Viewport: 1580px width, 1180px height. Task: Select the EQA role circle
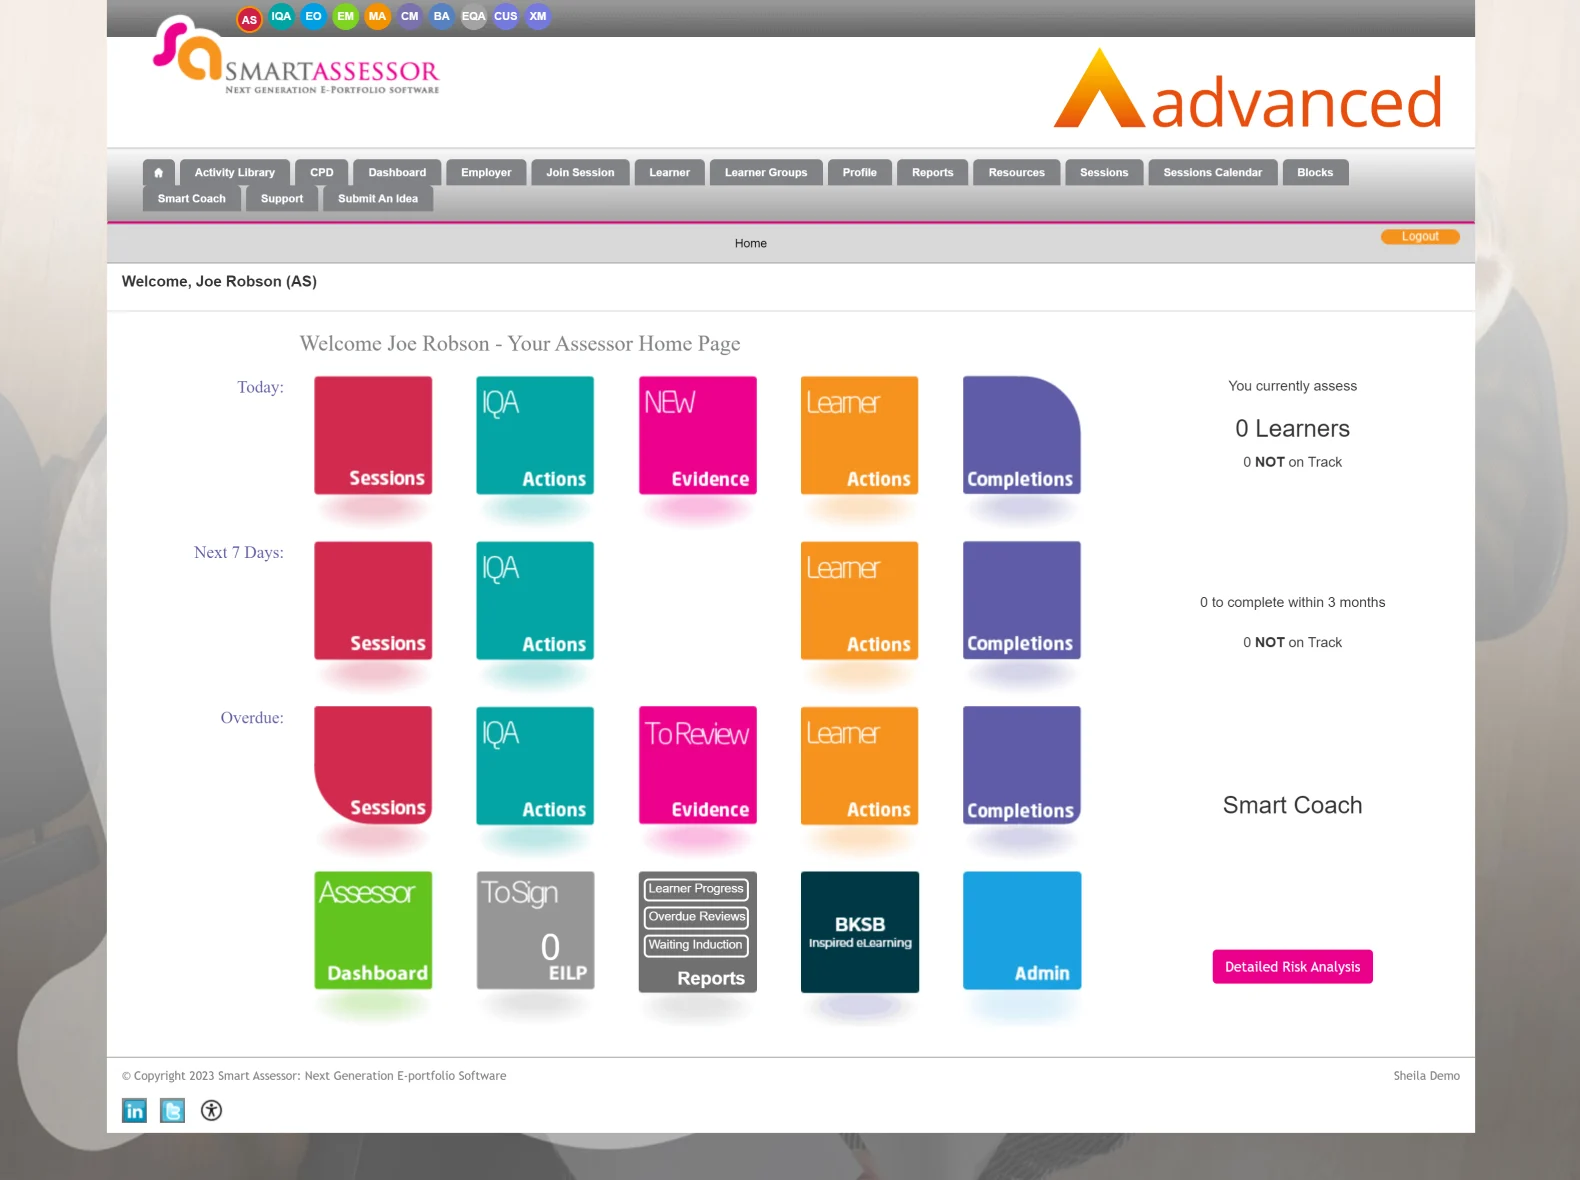473,16
